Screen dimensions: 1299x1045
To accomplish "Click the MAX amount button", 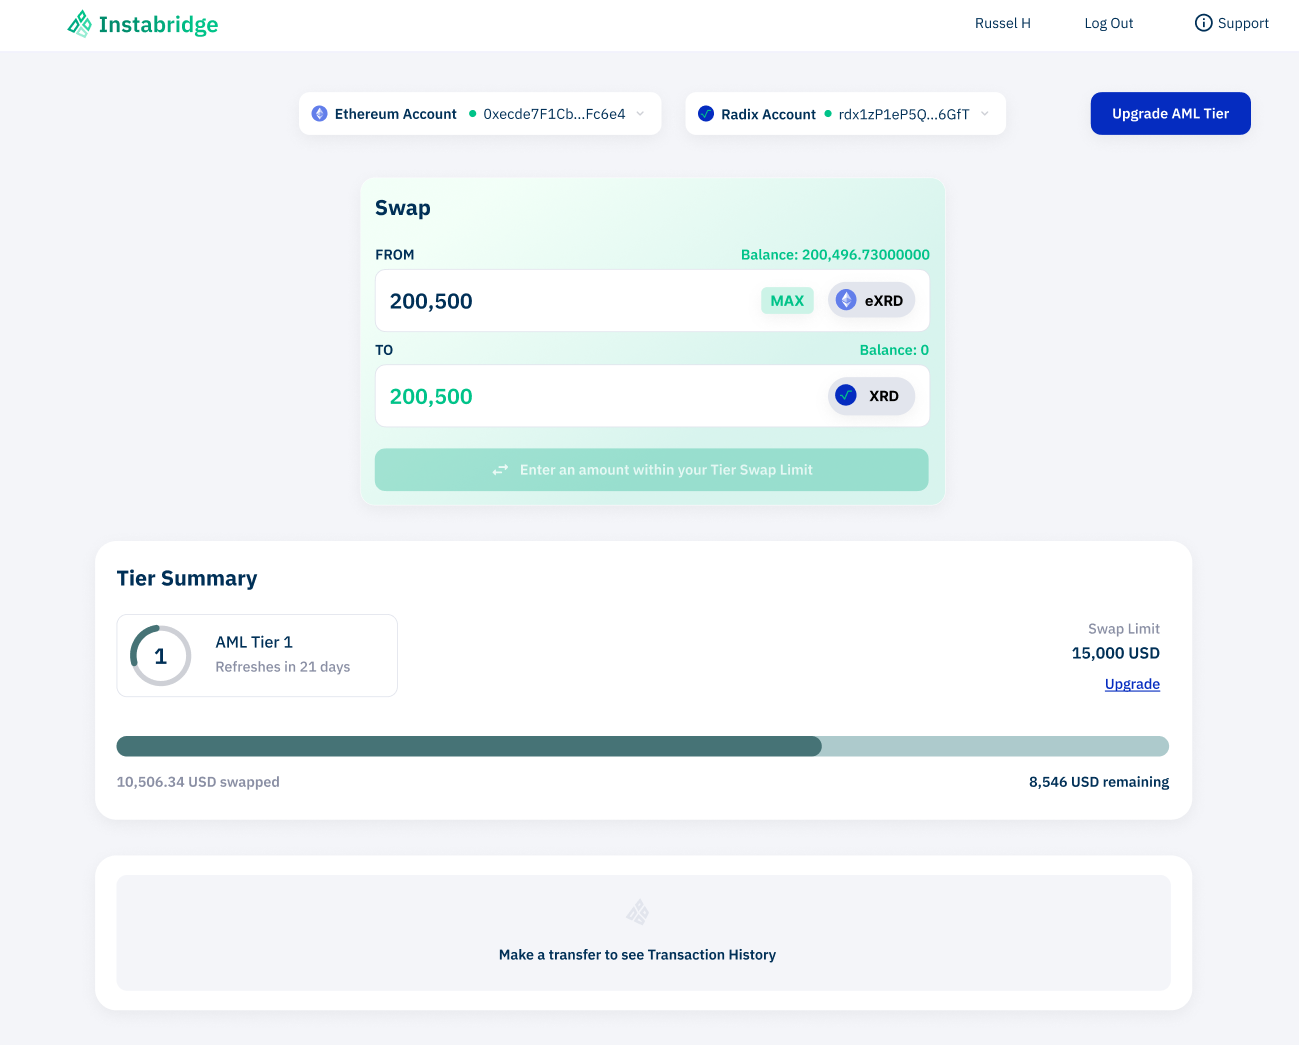I will click(787, 300).
